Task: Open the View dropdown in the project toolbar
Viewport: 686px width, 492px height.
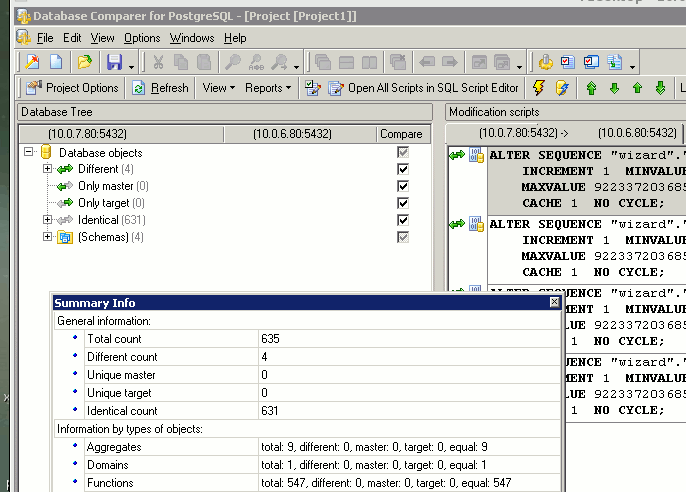Action: 219,88
